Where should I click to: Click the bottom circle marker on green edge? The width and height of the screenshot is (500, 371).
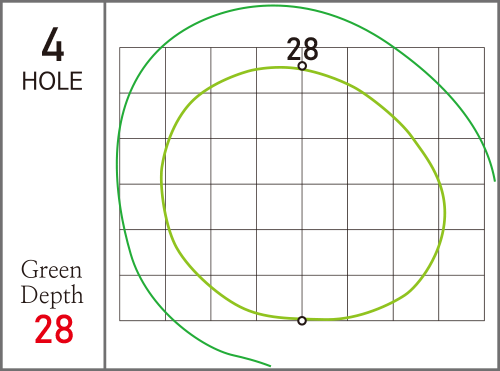(x=302, y=321)
